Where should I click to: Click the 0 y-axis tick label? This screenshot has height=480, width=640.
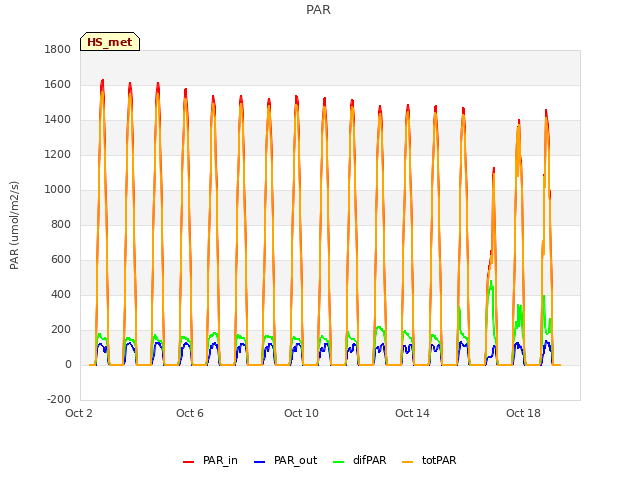pos(68,364)
